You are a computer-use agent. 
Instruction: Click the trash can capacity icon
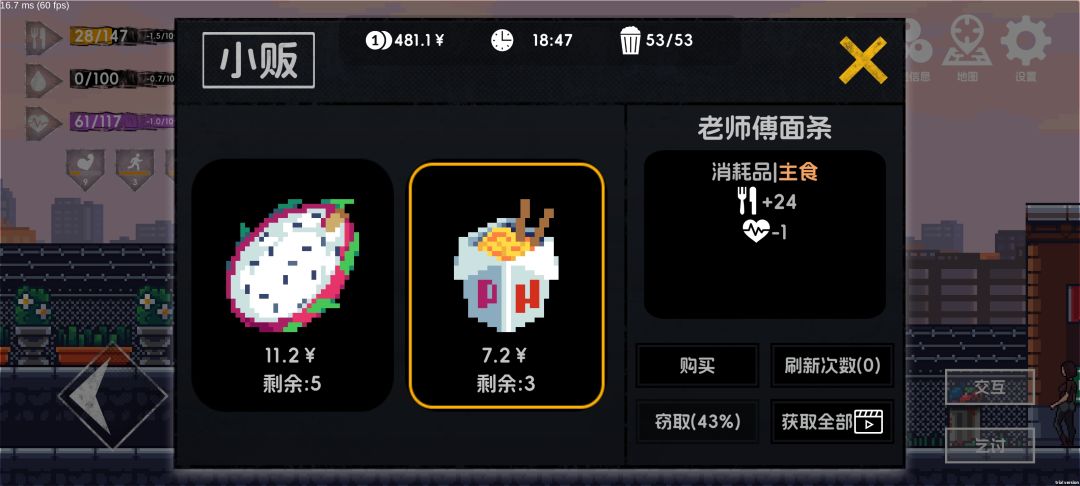tap(630, 40)
